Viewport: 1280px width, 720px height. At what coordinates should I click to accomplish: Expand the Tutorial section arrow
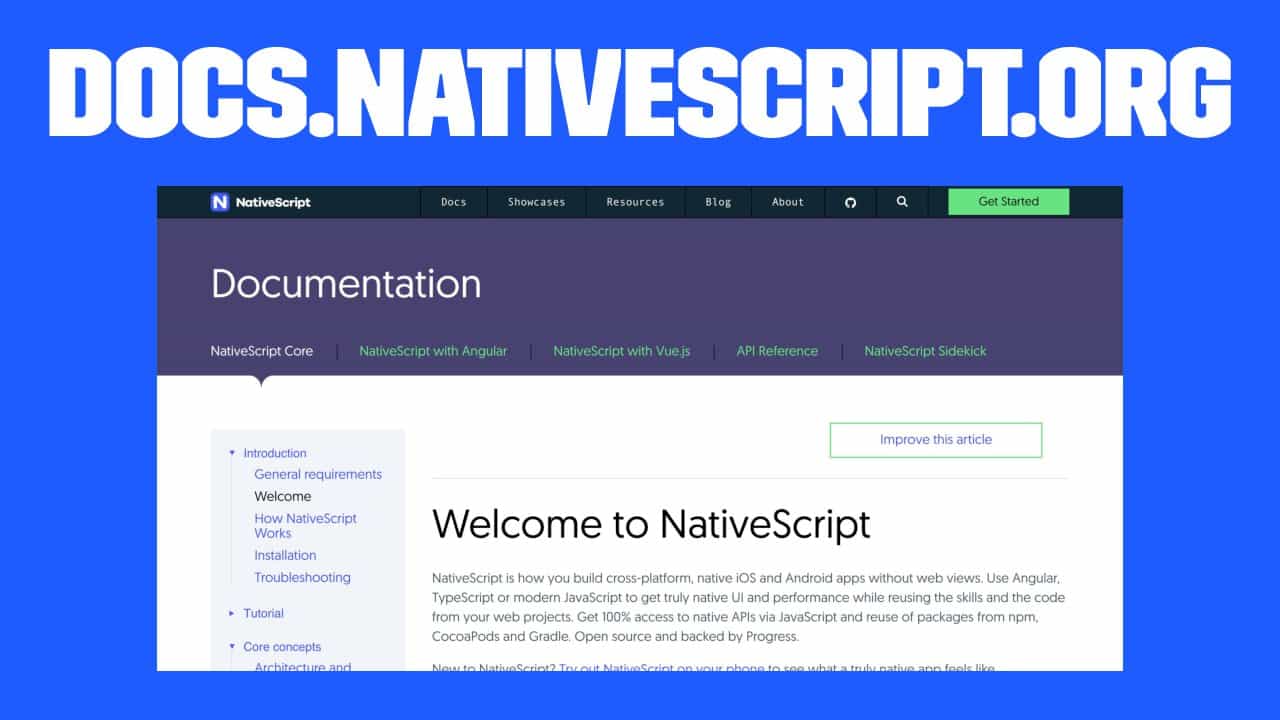tap(232, 613)
